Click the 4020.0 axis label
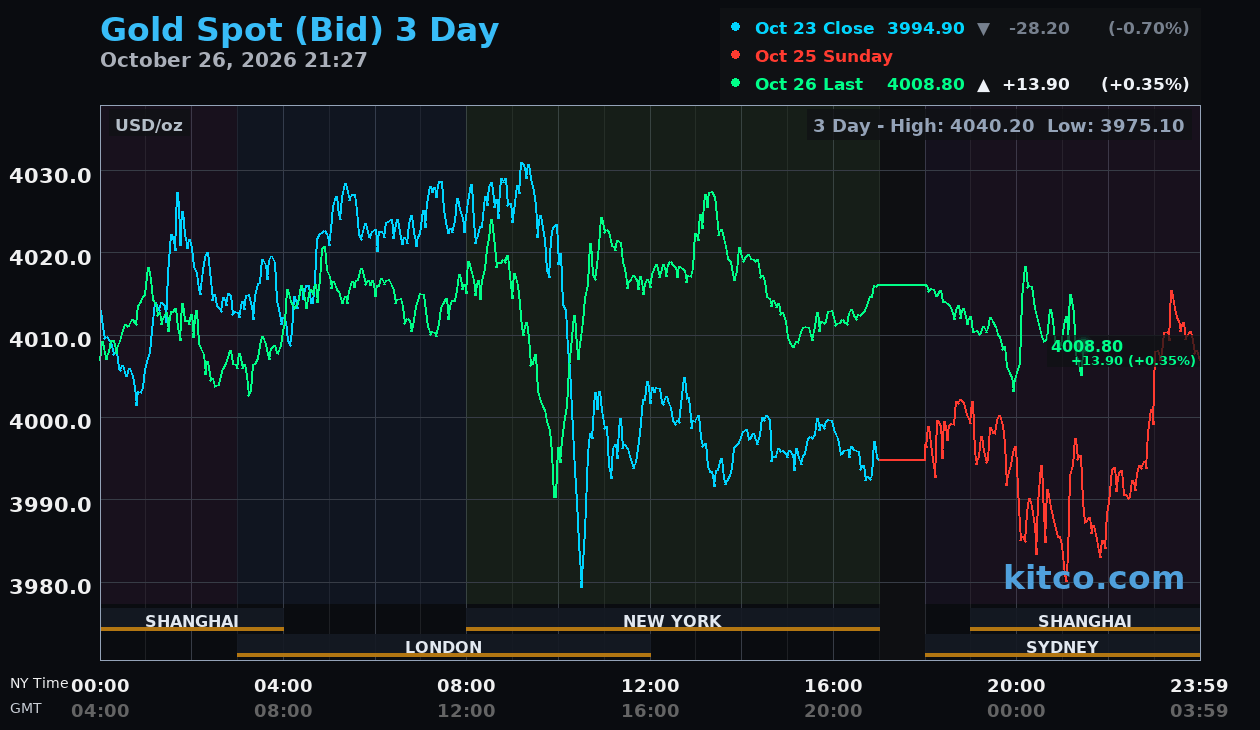 tap(50, 257)
